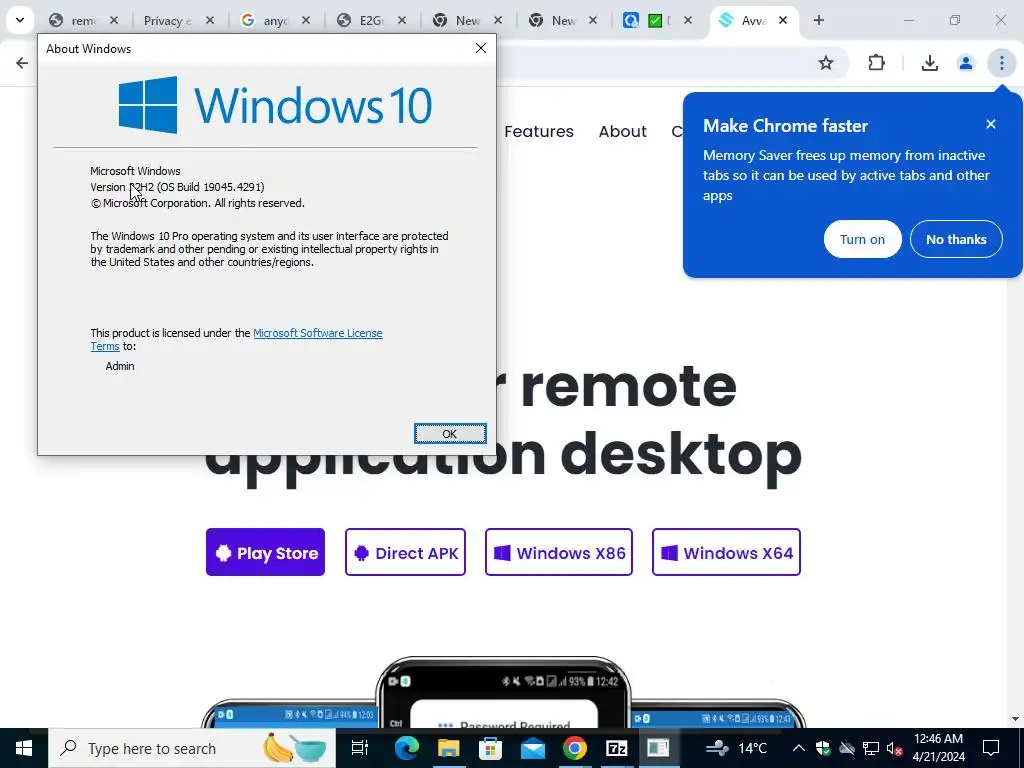
Task: Close the Privacy tab
Action: (x=210, y=21)
